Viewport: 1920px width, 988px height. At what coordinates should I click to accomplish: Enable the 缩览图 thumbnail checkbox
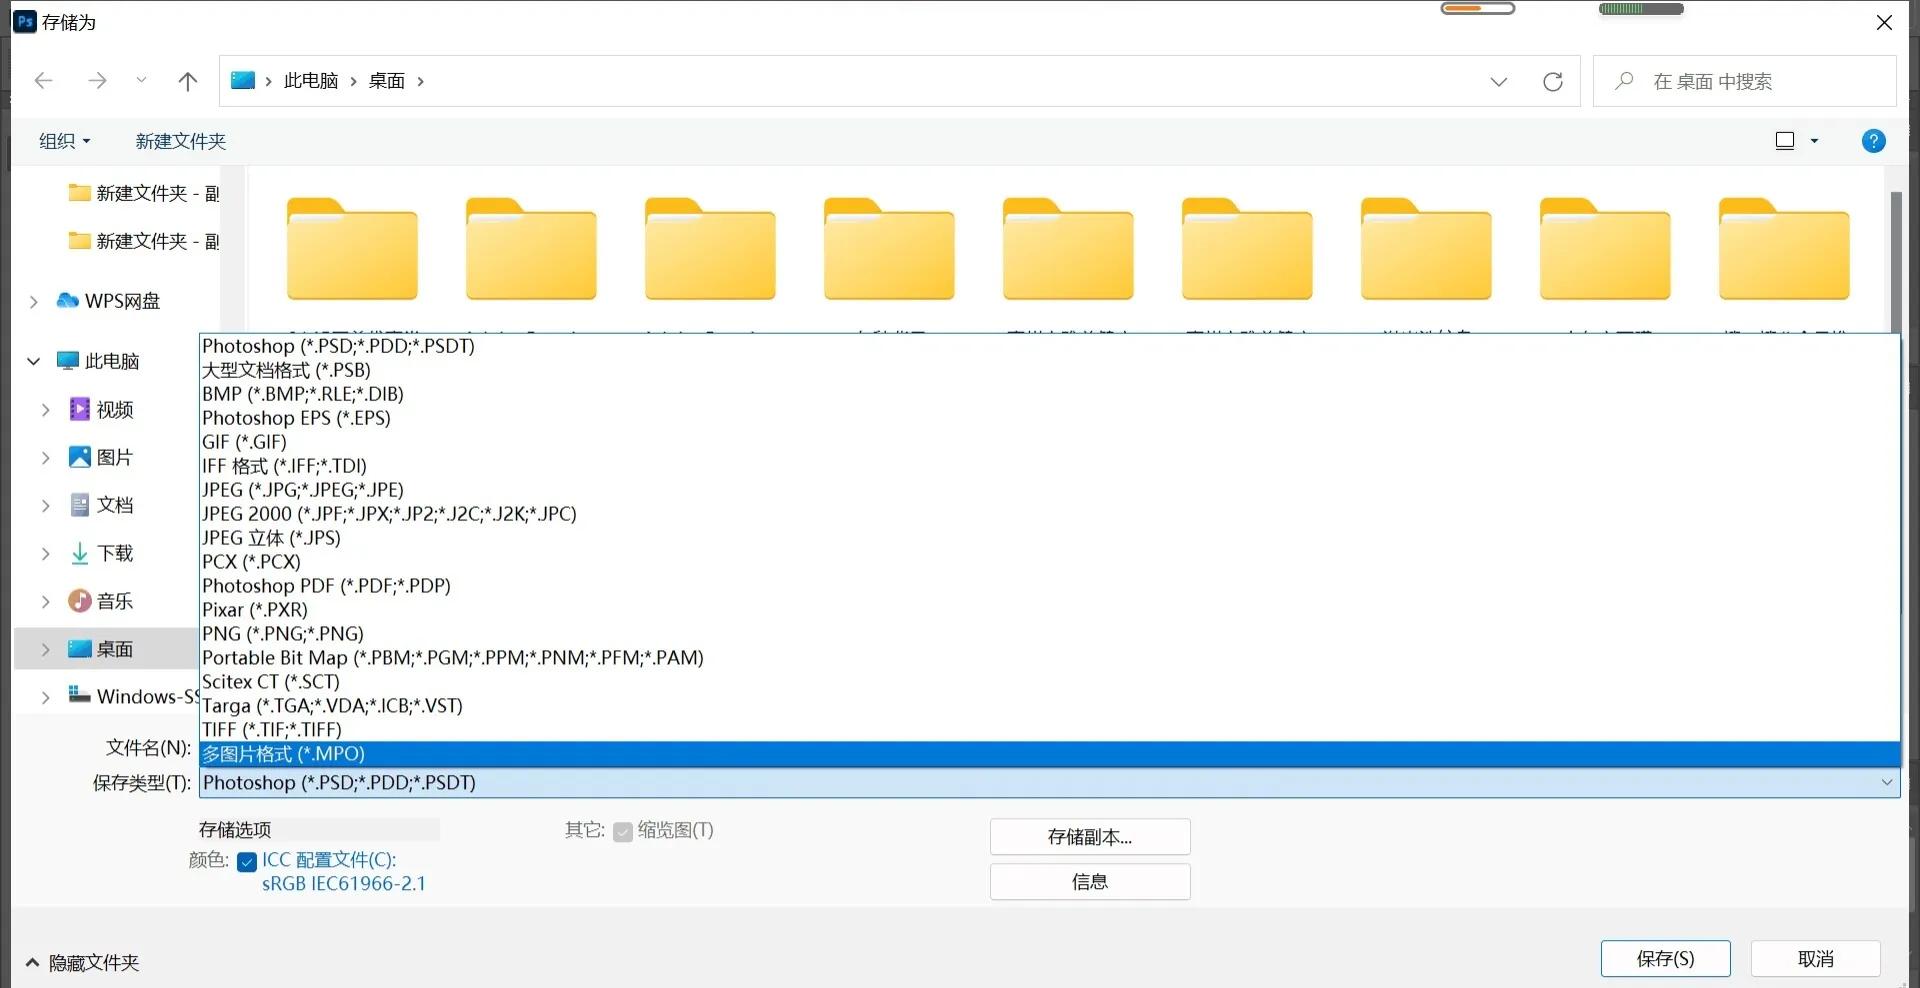click(x=622, y=831)
